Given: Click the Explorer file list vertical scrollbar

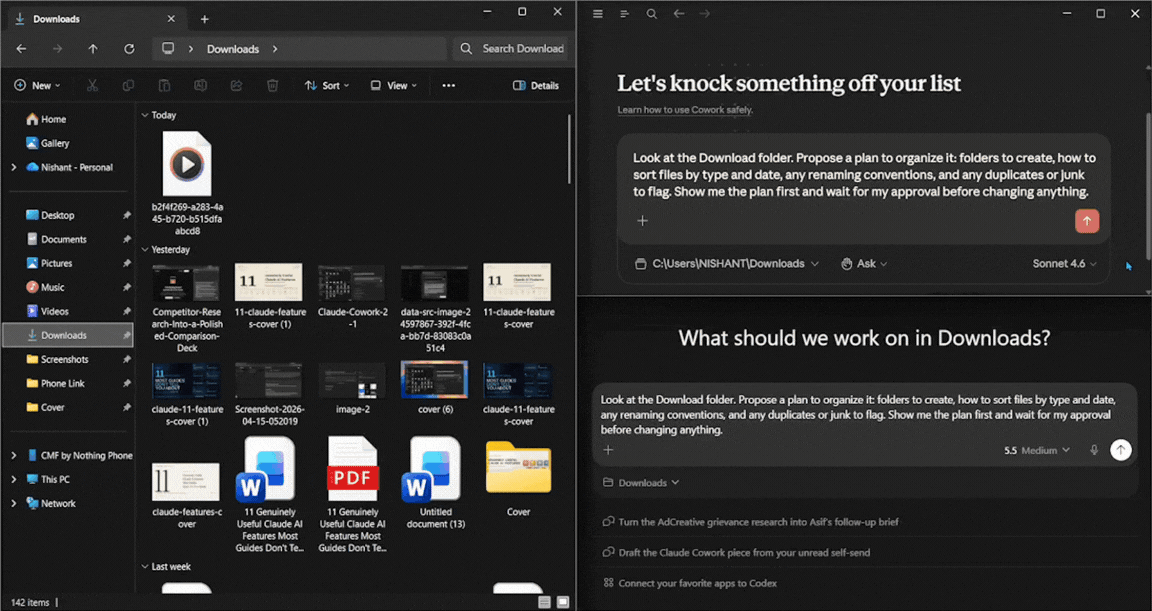Looking at the screenshot, I should (569, 149).
